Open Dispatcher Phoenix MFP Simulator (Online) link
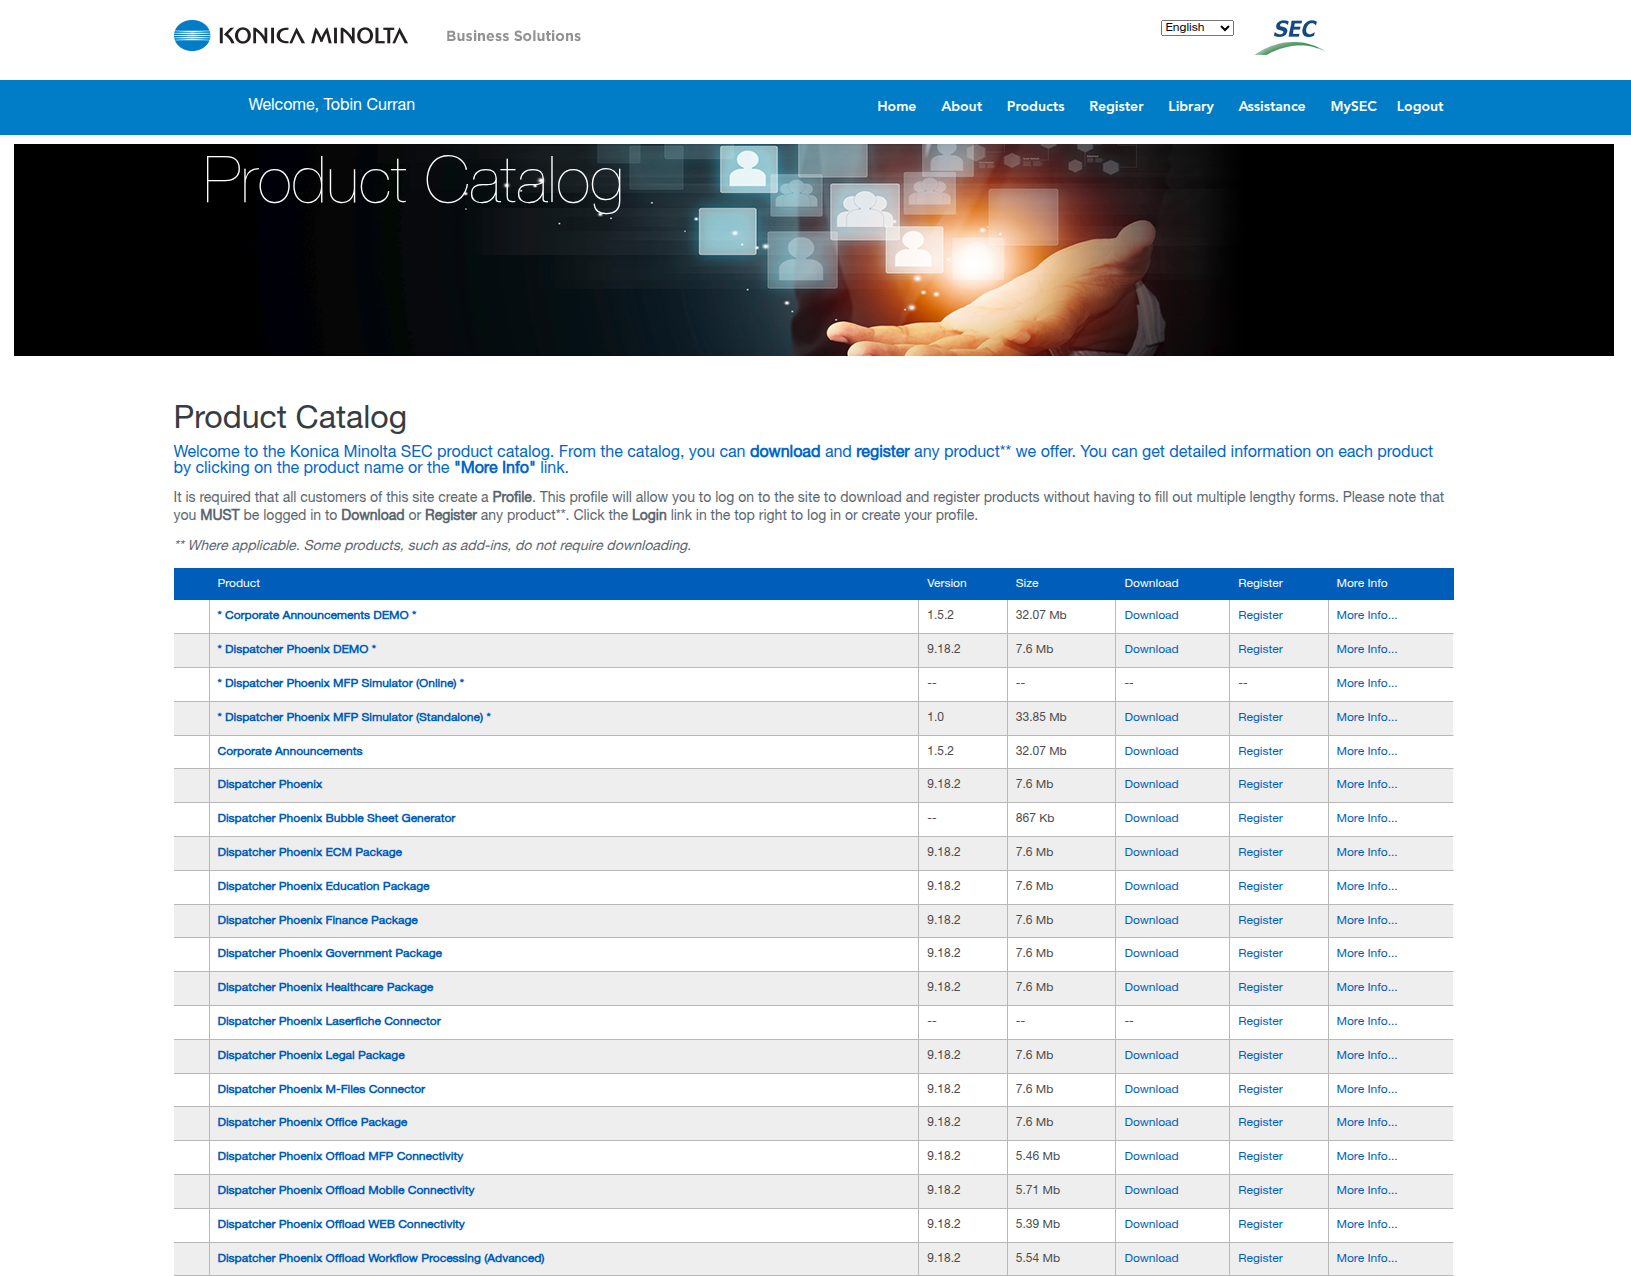 point(341,684)
